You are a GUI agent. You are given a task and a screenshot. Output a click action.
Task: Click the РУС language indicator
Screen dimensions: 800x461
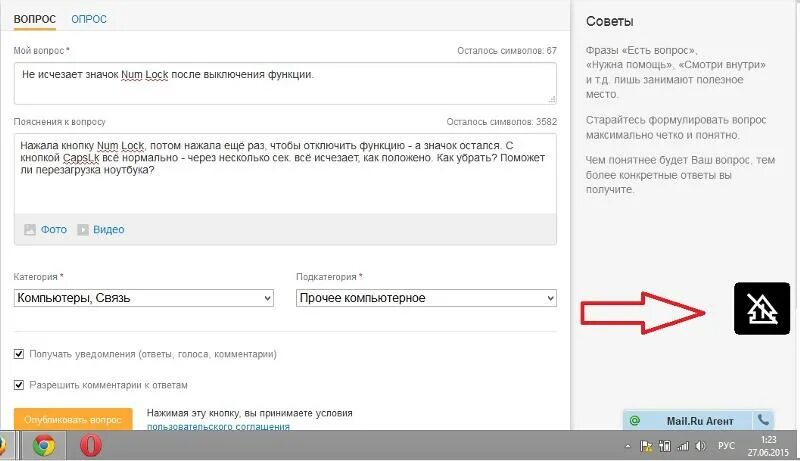click(x=727, y=446)
